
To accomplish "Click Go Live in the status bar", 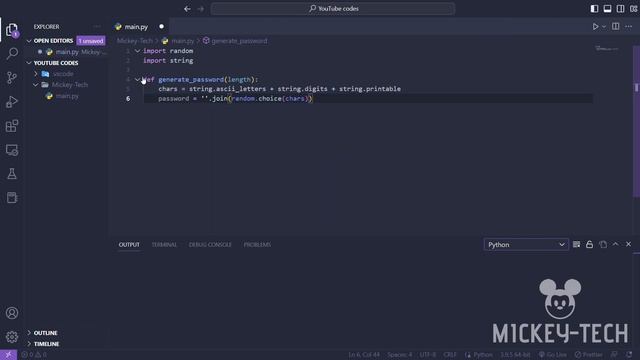I will coord(553,355).
